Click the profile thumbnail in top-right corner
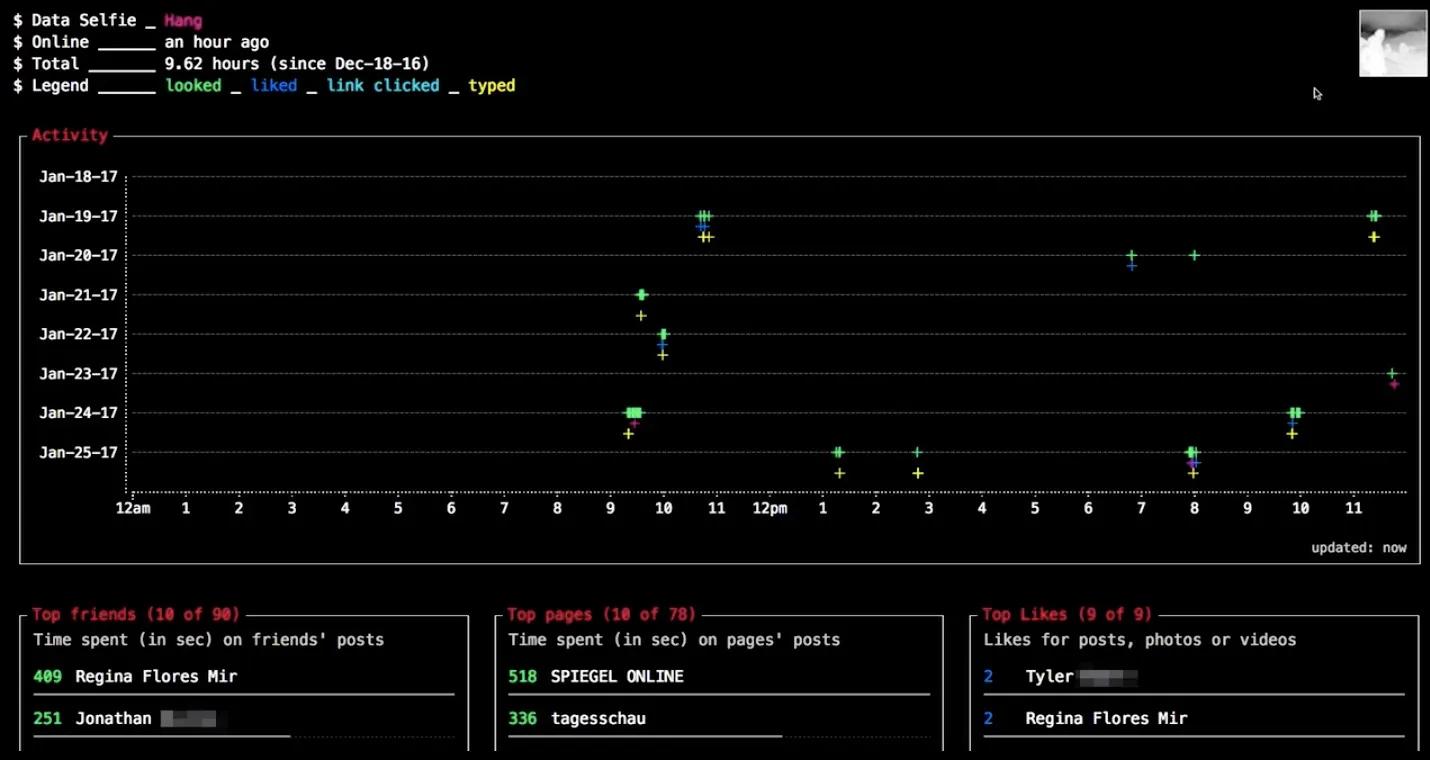The width and height of the screenshot is (1430, 760). point(1392,43)
